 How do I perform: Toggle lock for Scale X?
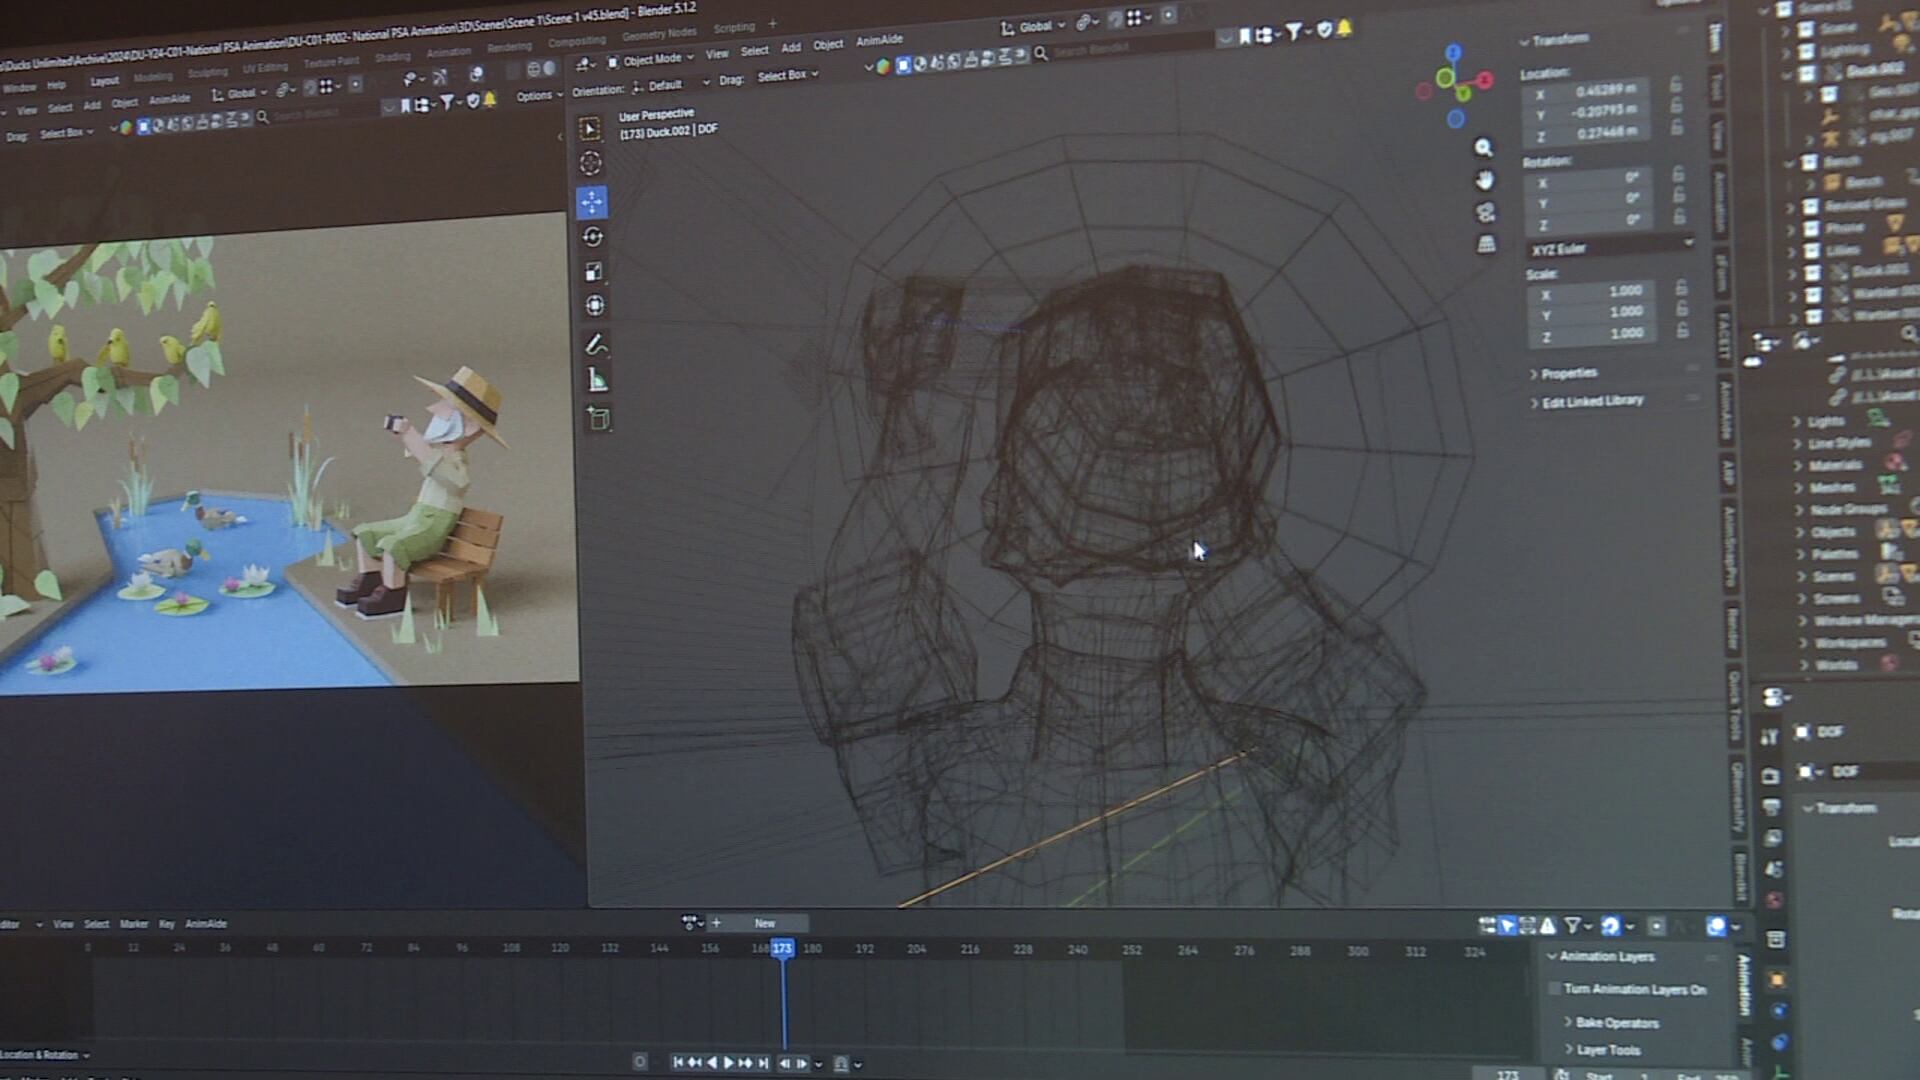tap(1681, 288)
